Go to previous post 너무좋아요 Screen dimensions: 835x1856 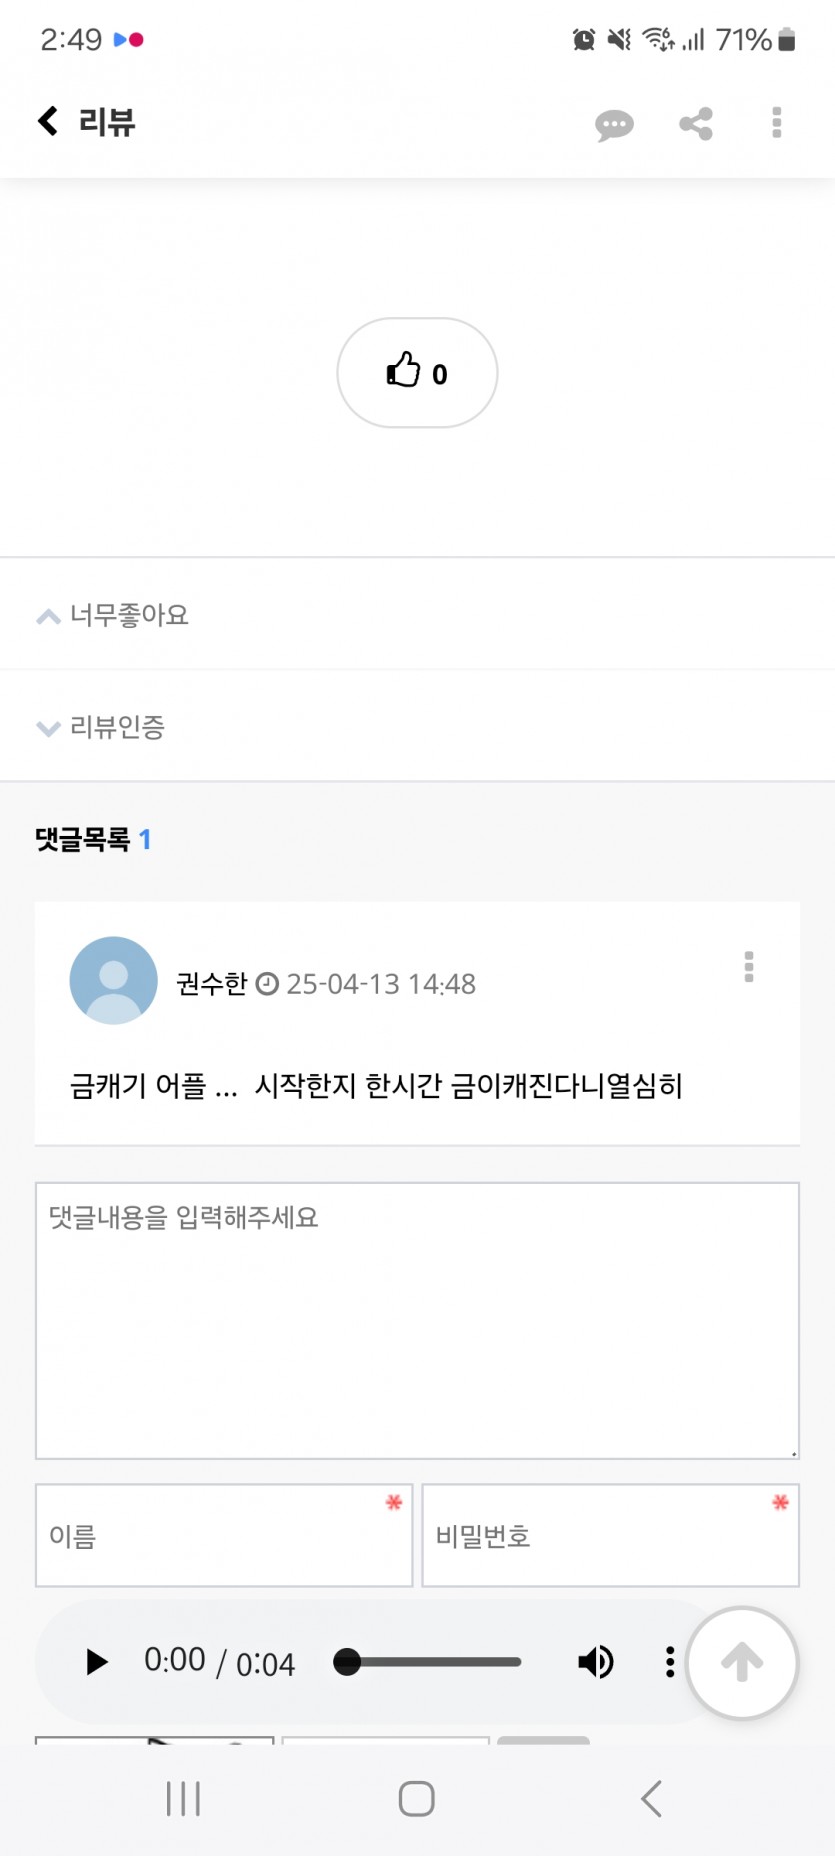click(417, 615)
